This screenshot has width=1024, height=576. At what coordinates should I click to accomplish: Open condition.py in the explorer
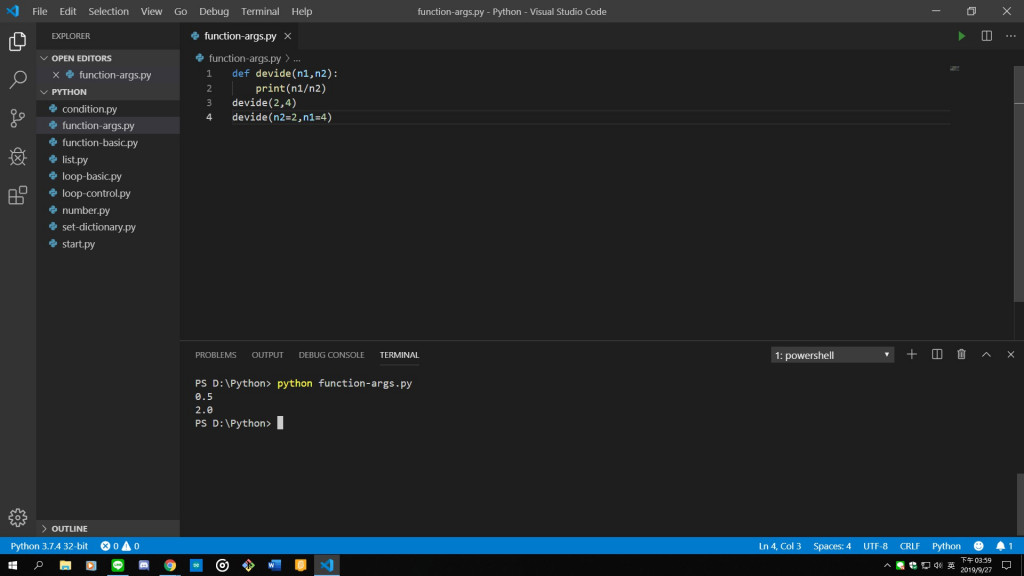point(108,109)
